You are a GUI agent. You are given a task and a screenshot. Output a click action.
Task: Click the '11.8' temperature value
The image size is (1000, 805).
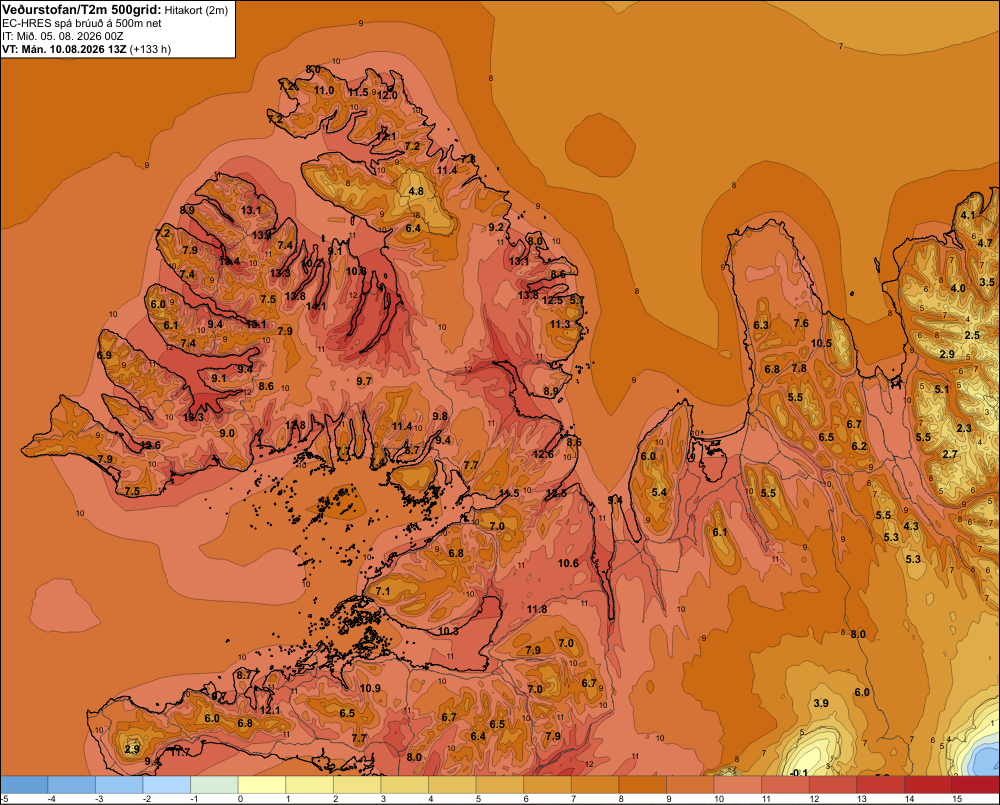[x=537, y=609]
